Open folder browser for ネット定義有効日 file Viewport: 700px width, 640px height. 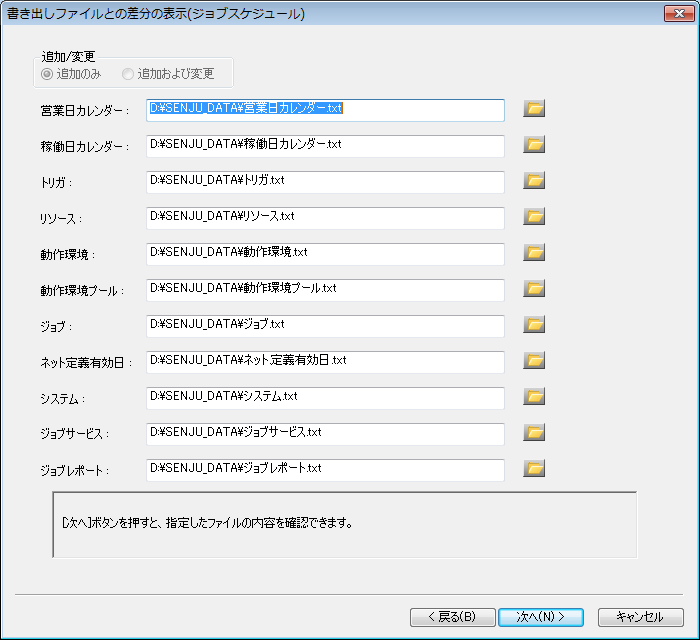coord(534,360)
